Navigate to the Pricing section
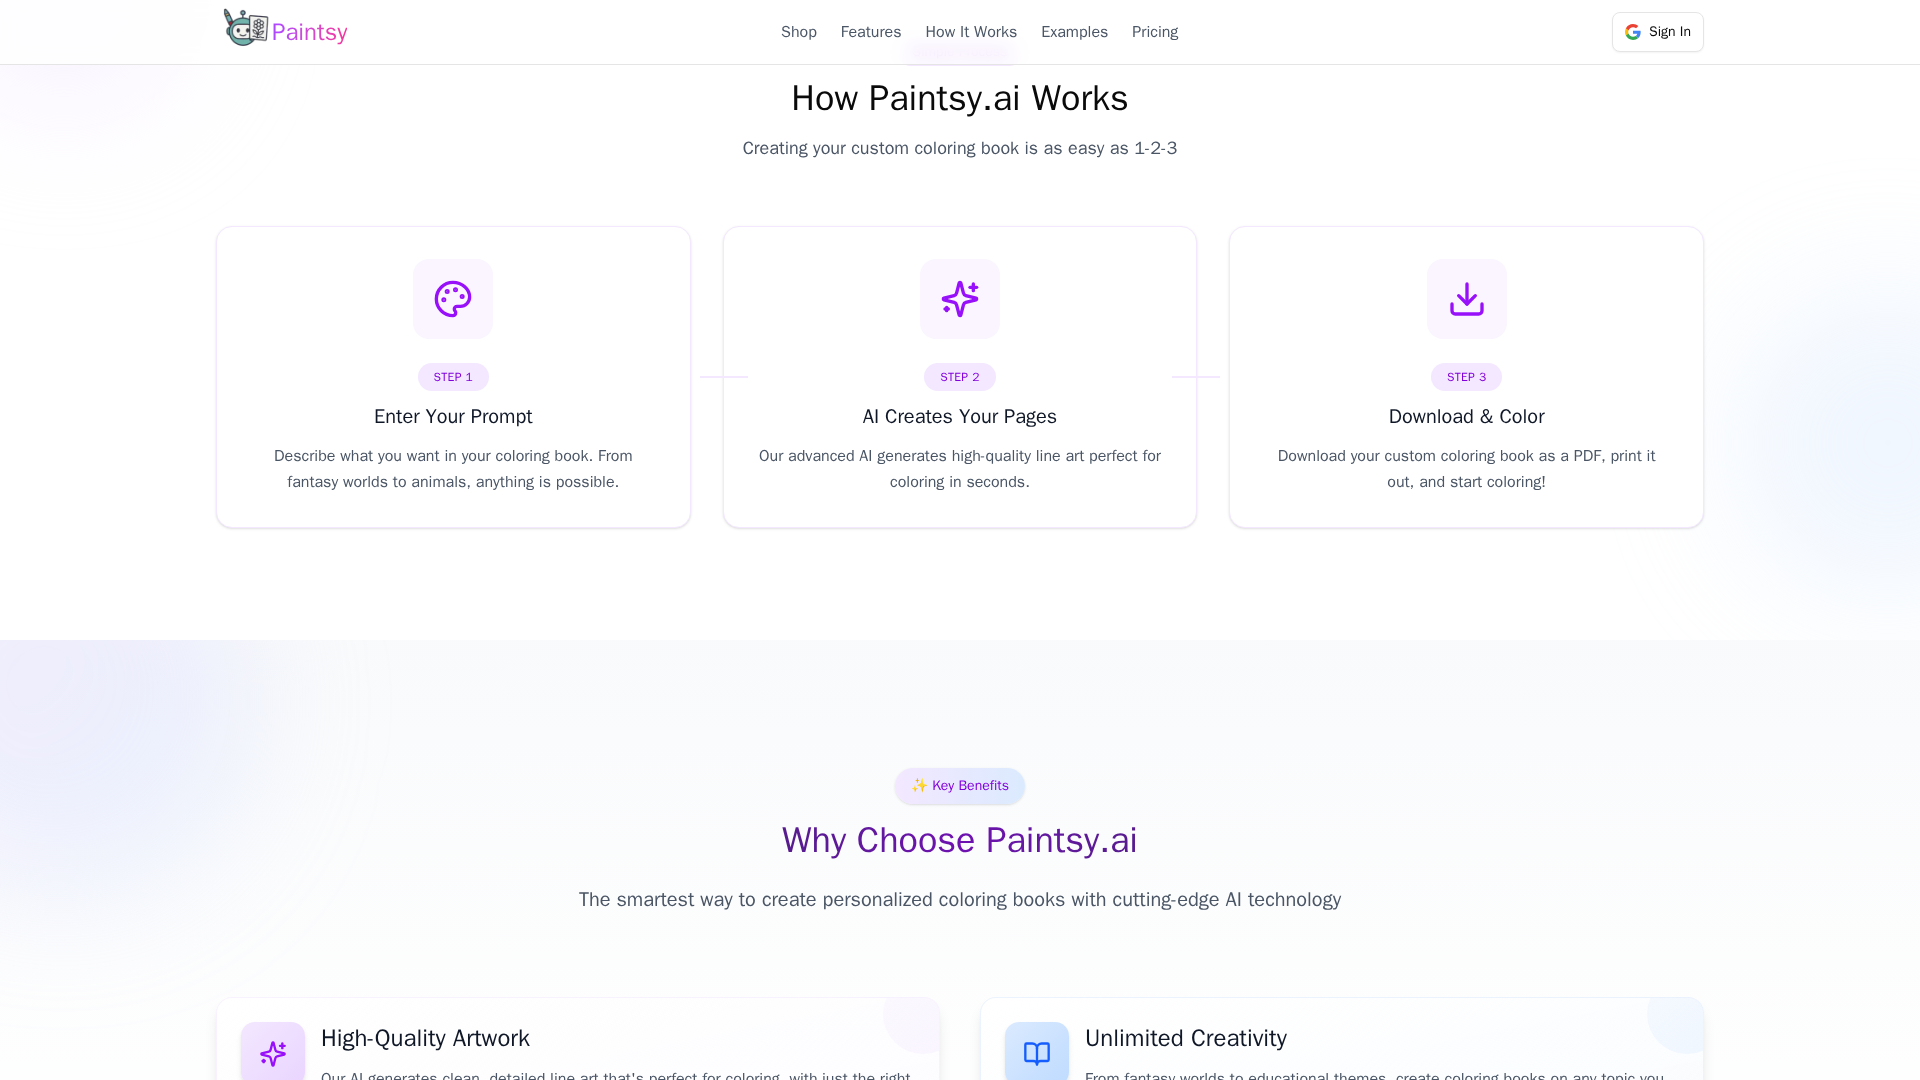Screen dimensions: 1920x1080 (x=1155, y=32)
